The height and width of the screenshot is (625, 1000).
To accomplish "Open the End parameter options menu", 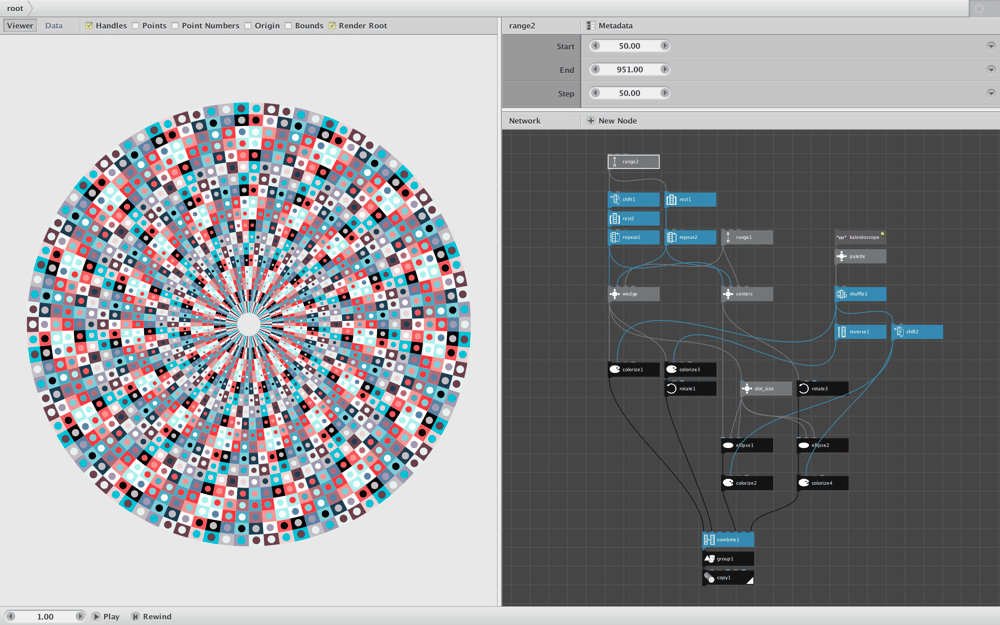I will pyautogui.click(x=991, y=70).
